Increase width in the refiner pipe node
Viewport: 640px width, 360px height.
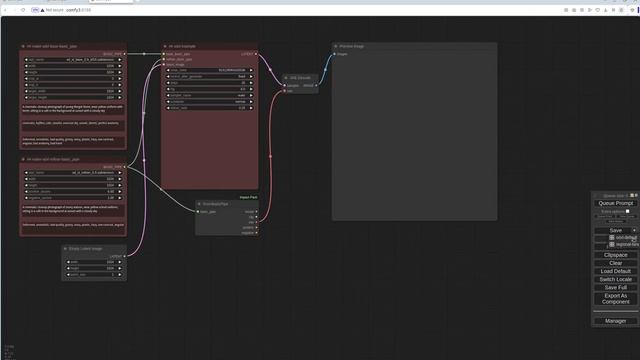tap(120, 179)
